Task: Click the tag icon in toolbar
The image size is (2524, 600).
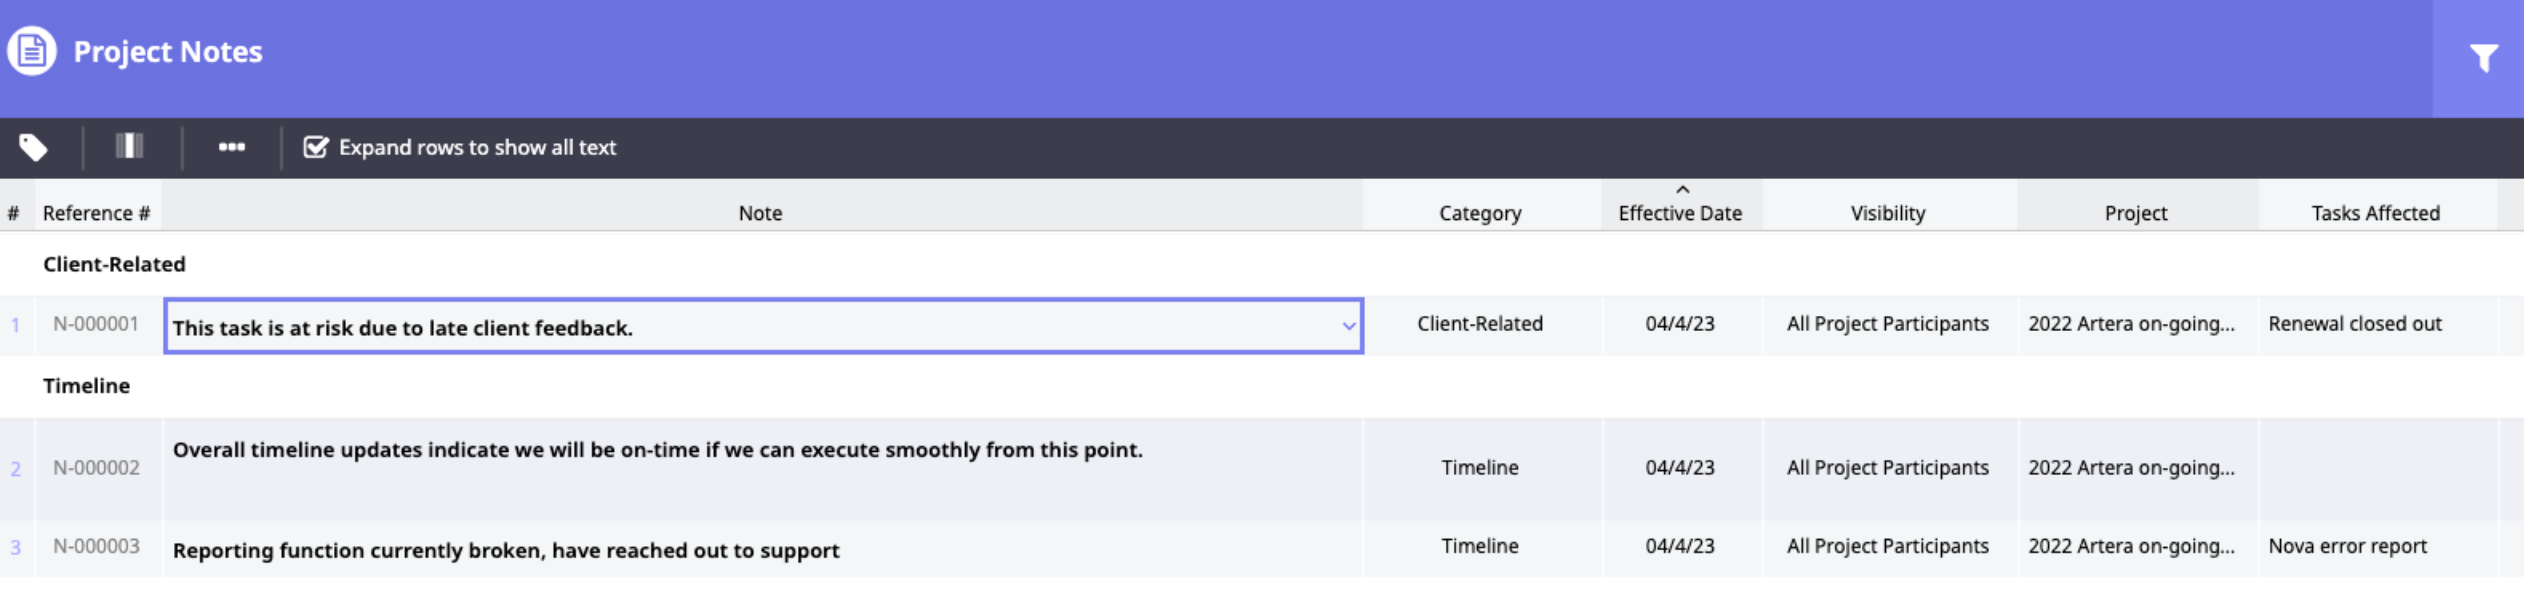Action: tap(33, 147)
